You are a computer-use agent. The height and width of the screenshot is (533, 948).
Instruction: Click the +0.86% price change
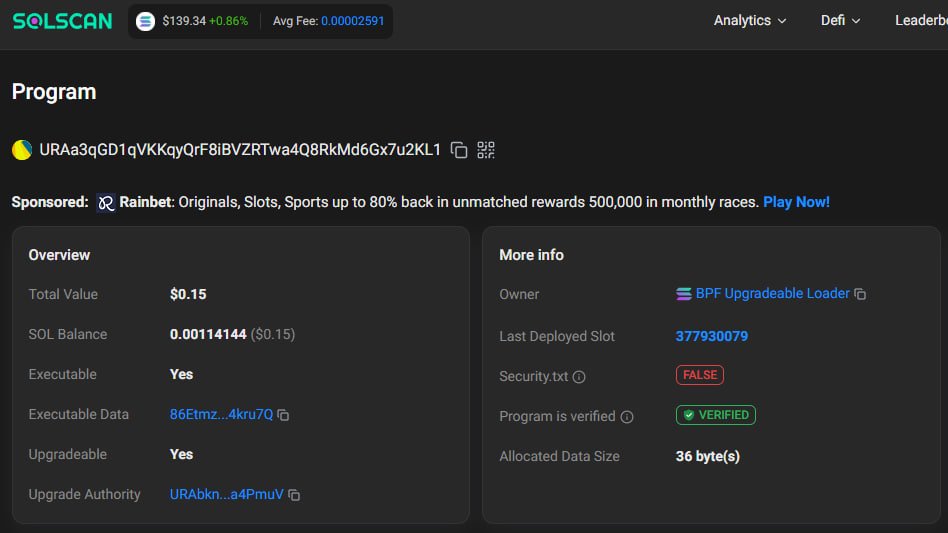click(x=229, y=21)
